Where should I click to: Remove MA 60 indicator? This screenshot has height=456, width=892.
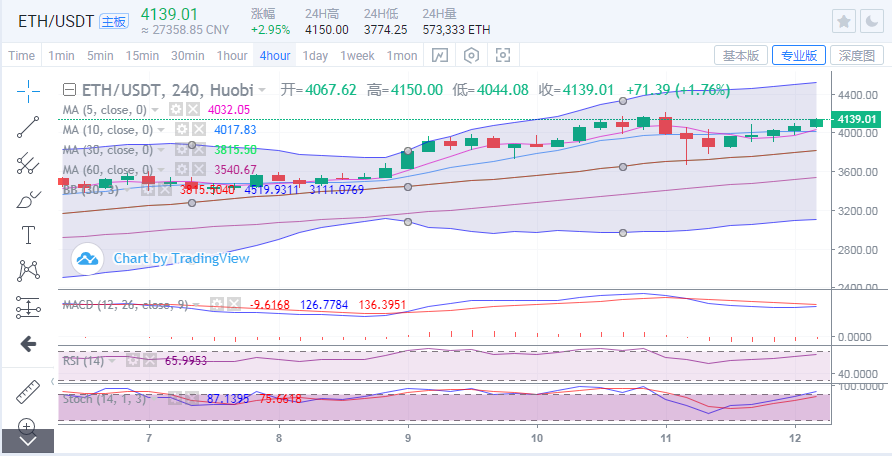pyautogui.click(x=198, y=169)
